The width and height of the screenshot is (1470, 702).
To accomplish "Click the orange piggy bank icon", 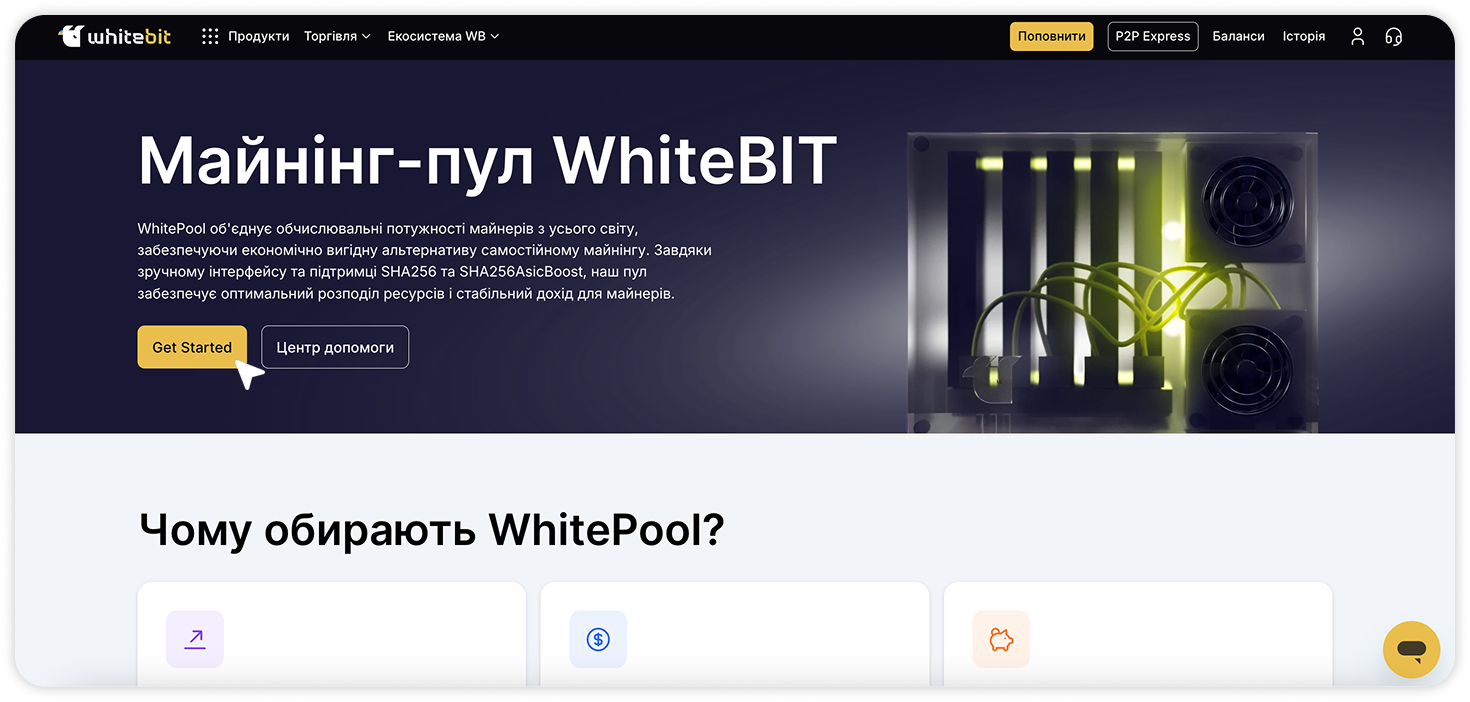I will (1001, 639).
